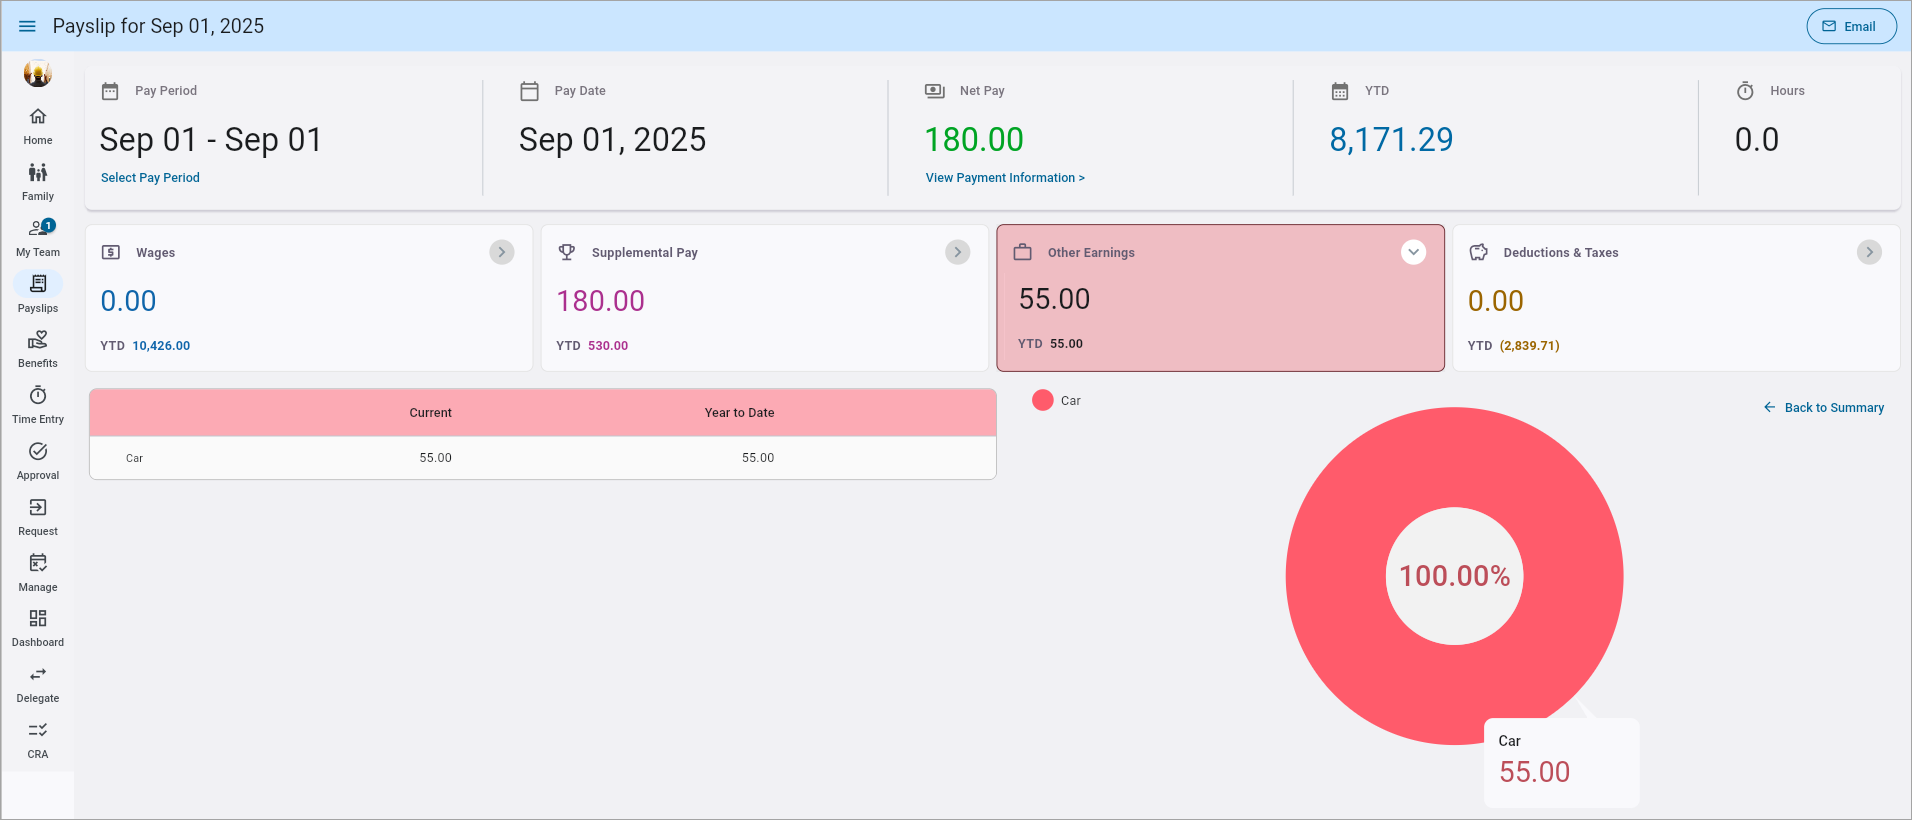
Task: Open Time Entry stopwatch icon
Action: [38, 396]
